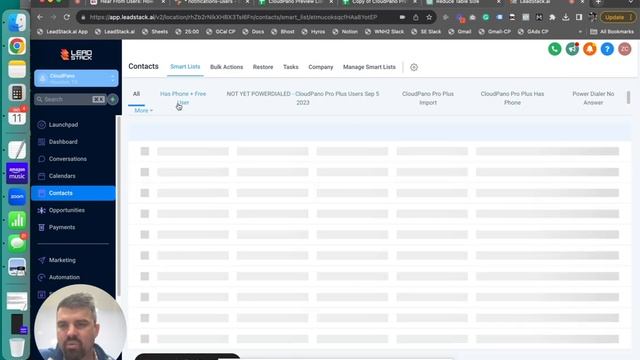Open the WNHQ Slack bookmark
Viewport: 640px width, 360px height.
point(384,31)
